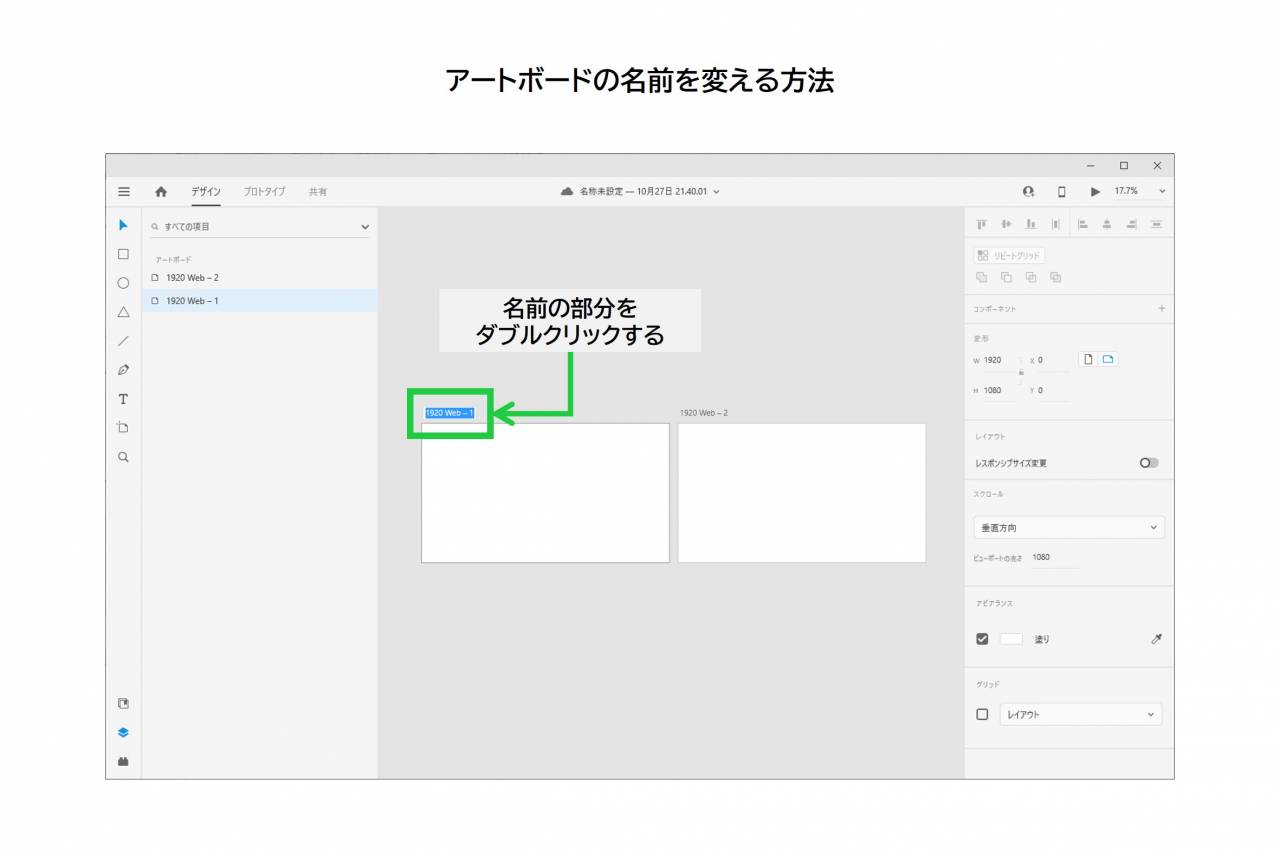Align objects to vertical middle
1280x851 pixels.
1006,225
